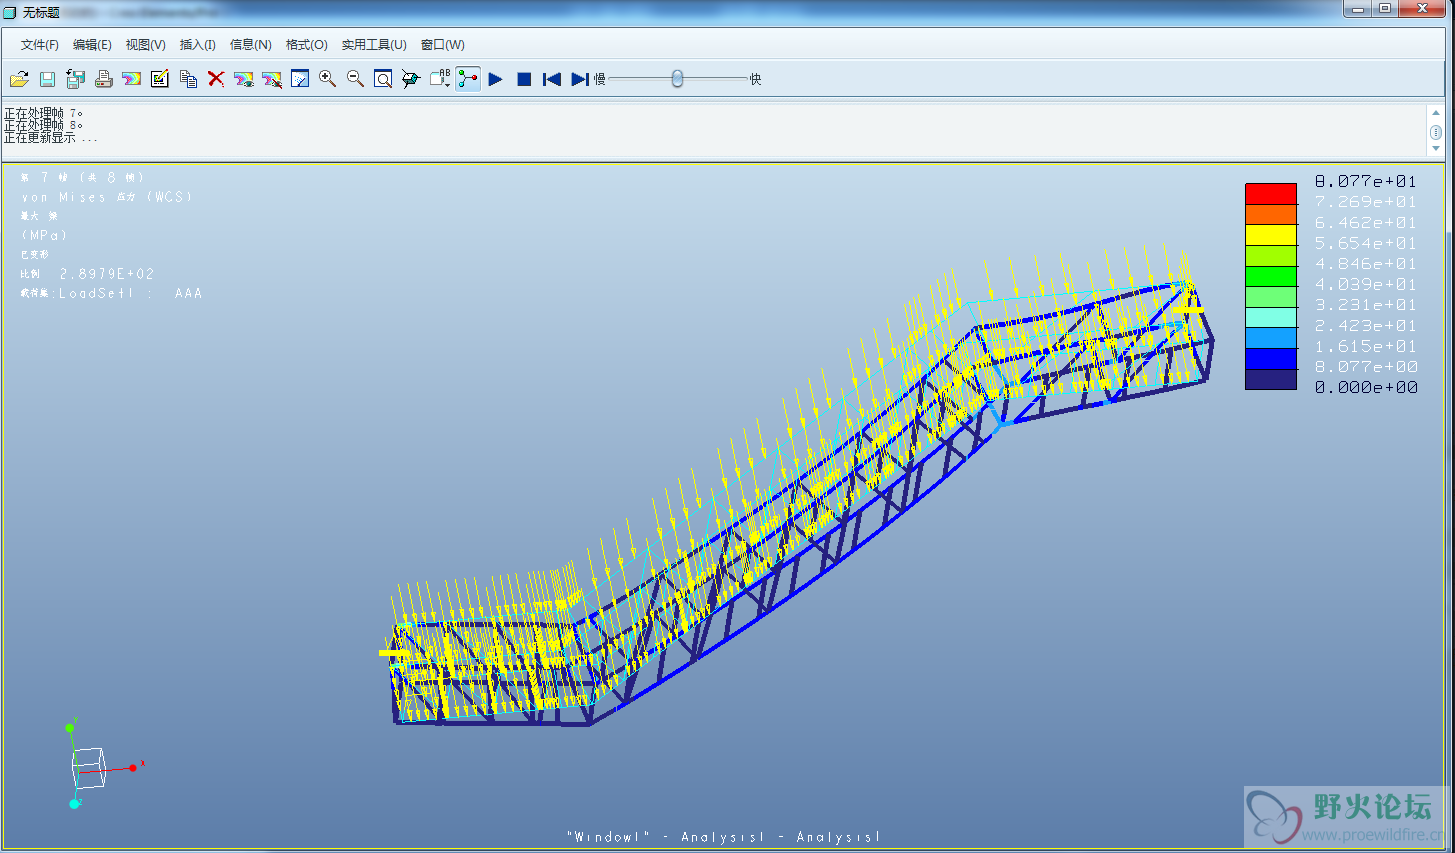Open the 视图(V) menu
Screen dimensions: 1455x853
145,45
